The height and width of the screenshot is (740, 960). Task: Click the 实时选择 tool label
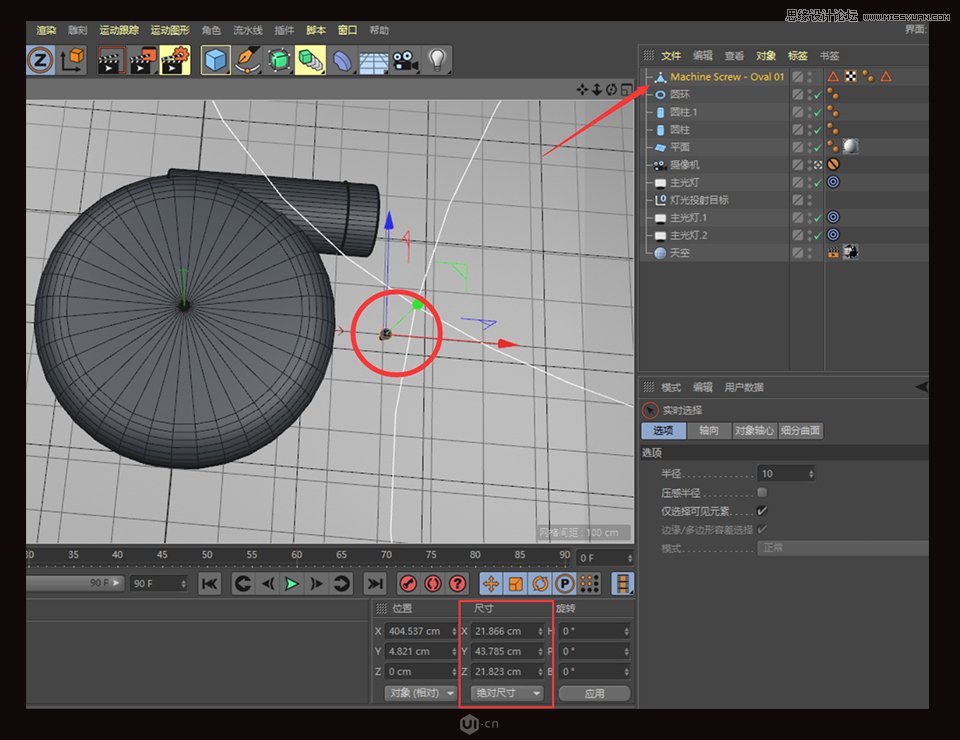[x=682, y=410]
